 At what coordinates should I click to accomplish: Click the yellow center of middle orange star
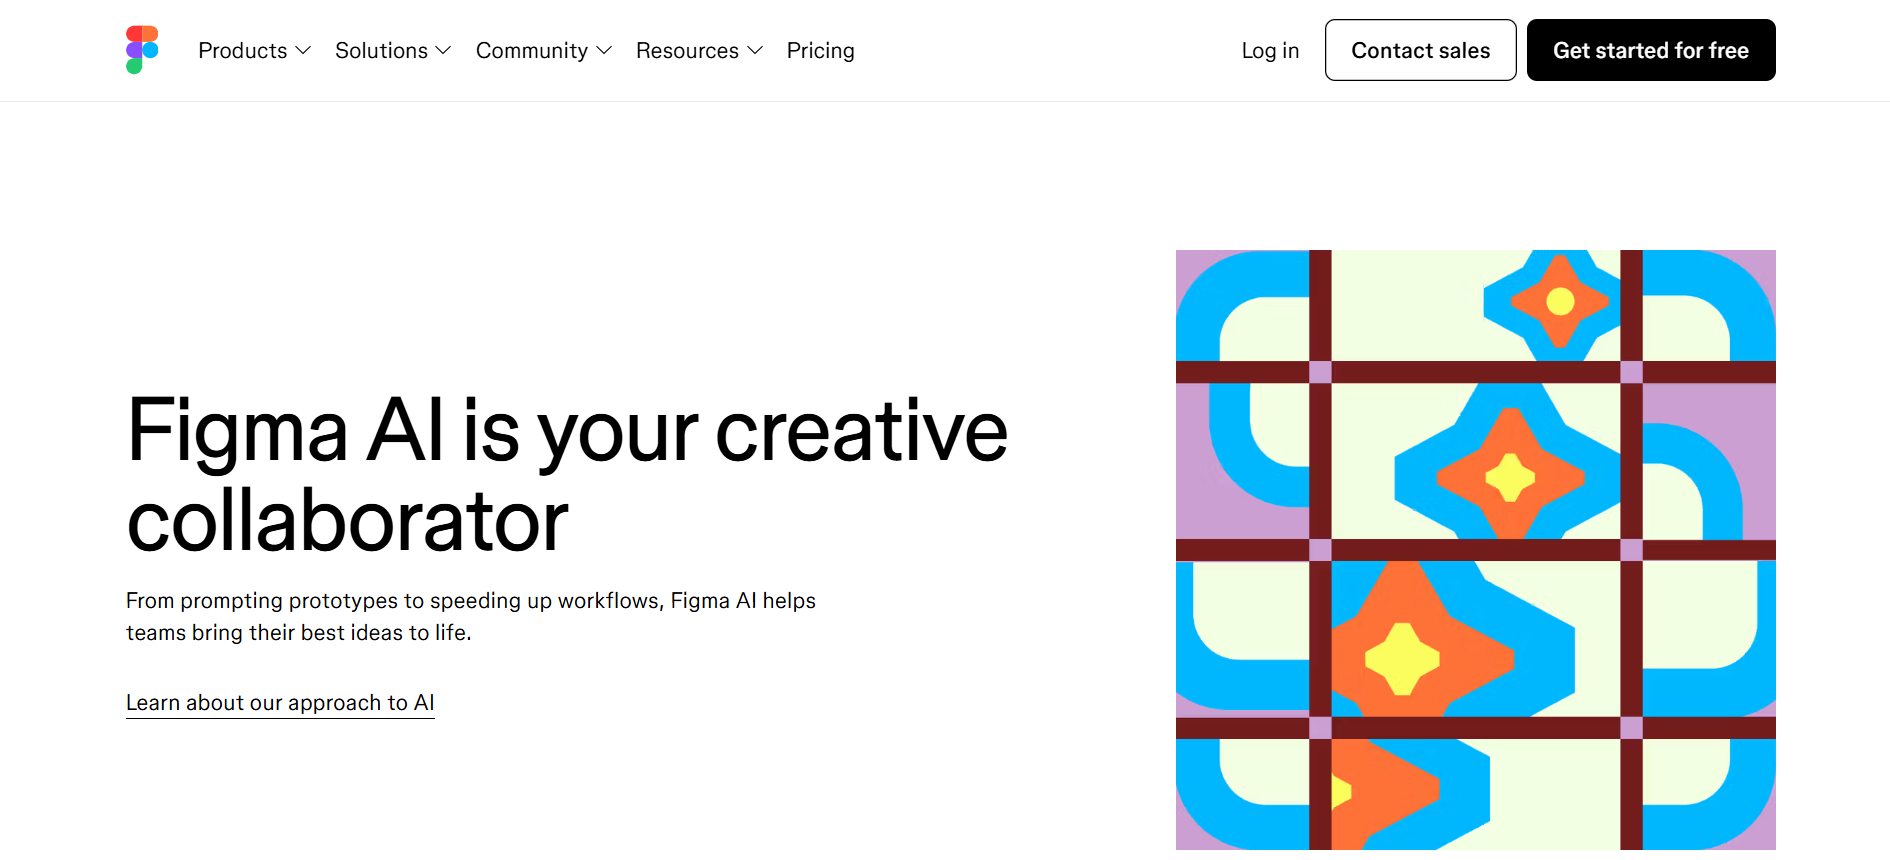coord(1510,477)
